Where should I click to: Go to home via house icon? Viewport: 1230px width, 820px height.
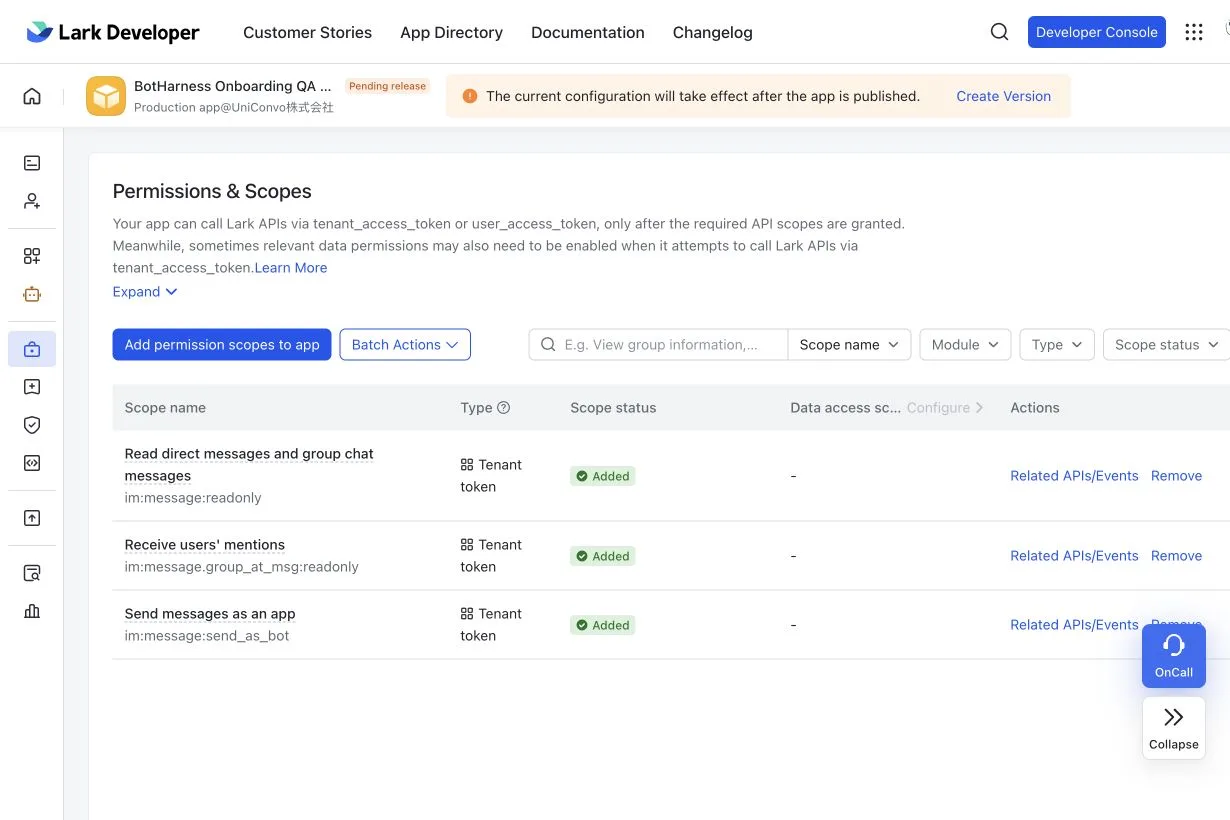coord(32,96)
